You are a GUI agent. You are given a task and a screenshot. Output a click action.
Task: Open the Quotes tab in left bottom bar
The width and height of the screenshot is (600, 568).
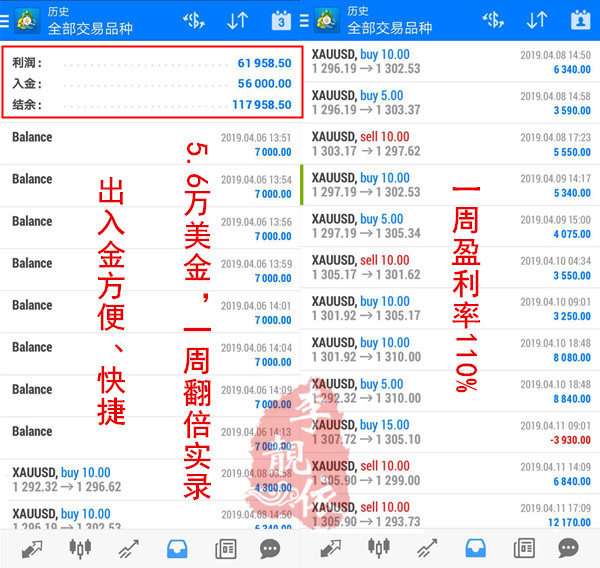[30, 548]
